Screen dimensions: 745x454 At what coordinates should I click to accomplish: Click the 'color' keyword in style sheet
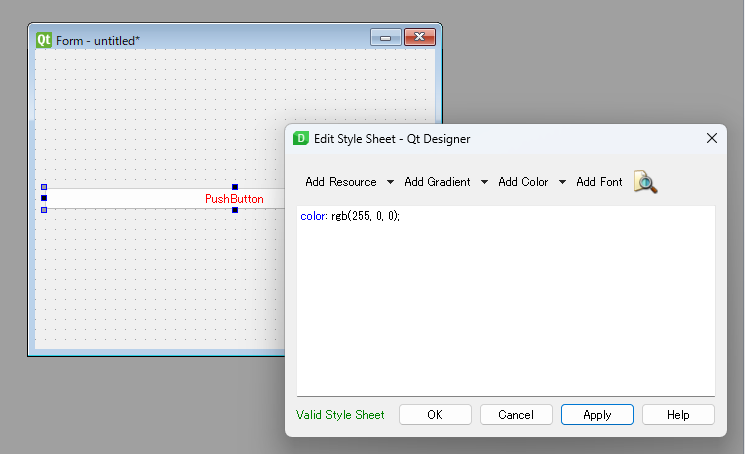(313, 216)
